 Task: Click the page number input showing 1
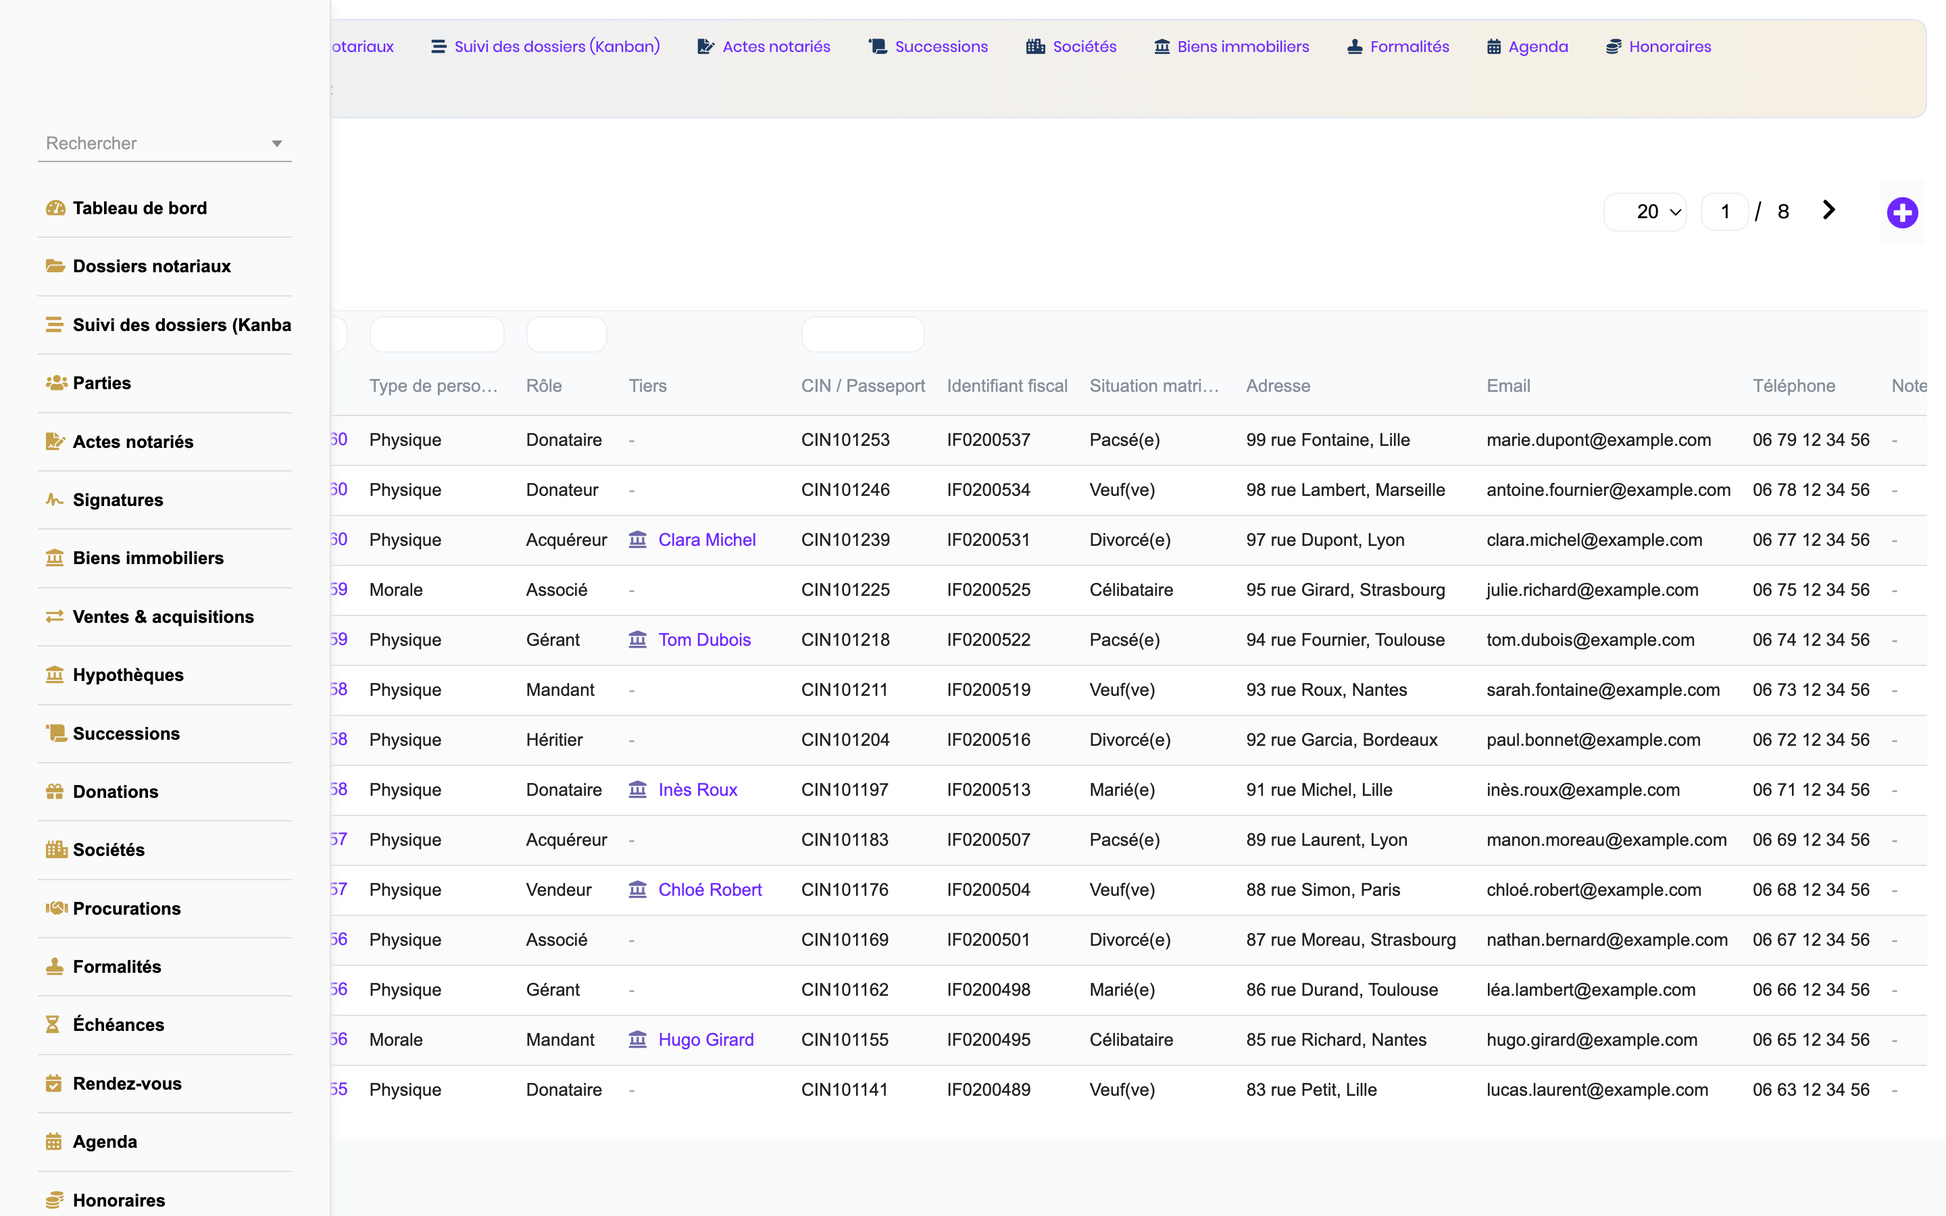click(x=1725, y=212)
